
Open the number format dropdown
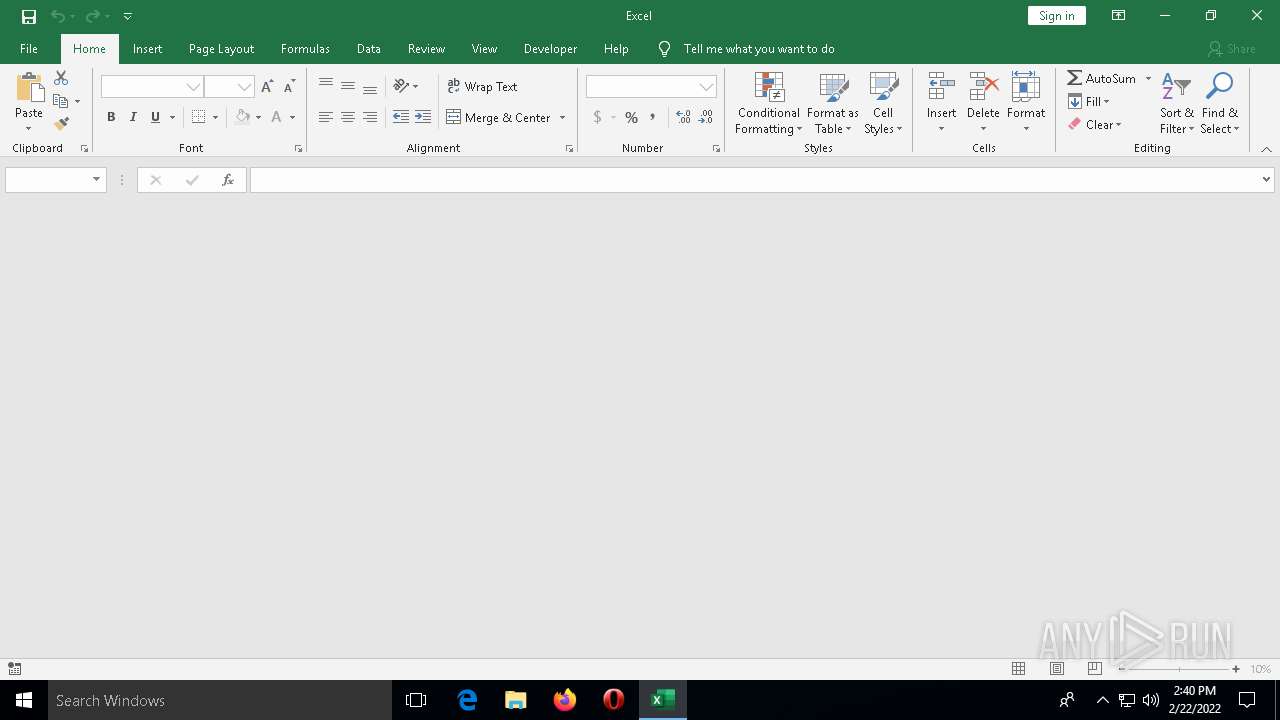click(706, 87)
